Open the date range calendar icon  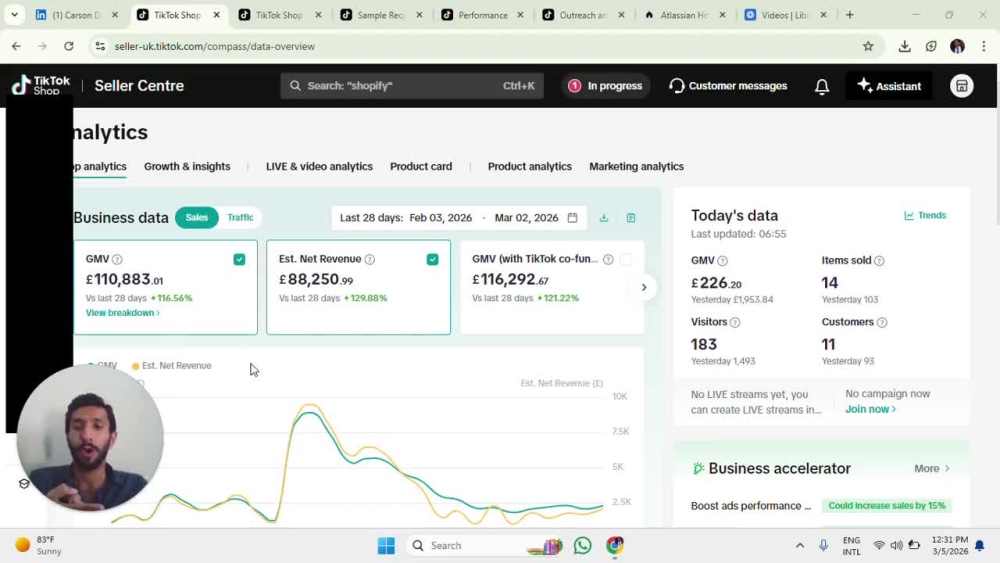572,217
